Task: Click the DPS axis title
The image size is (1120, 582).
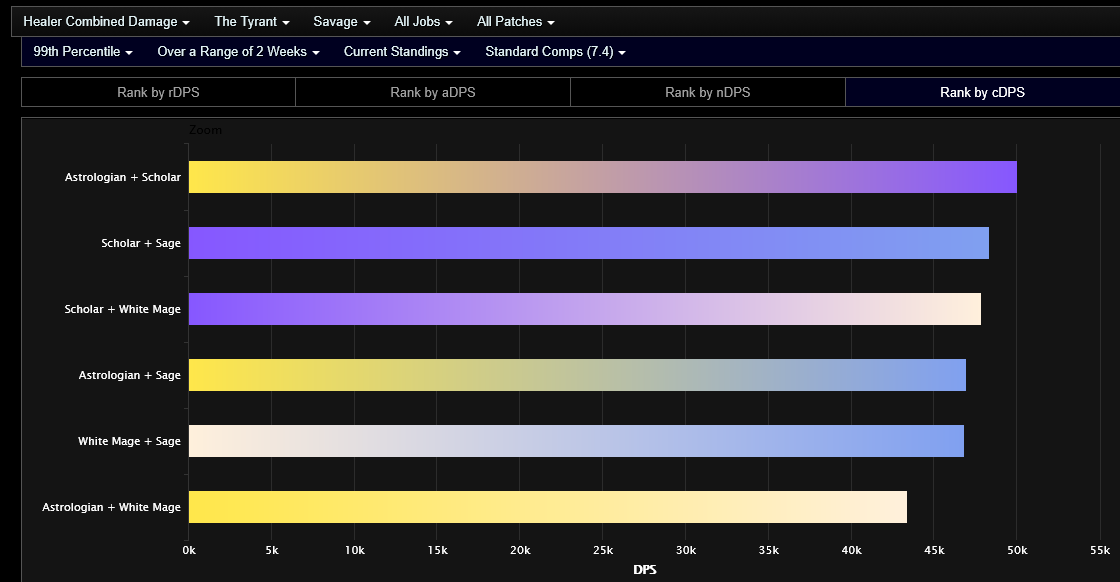Action: pos(644,569)
